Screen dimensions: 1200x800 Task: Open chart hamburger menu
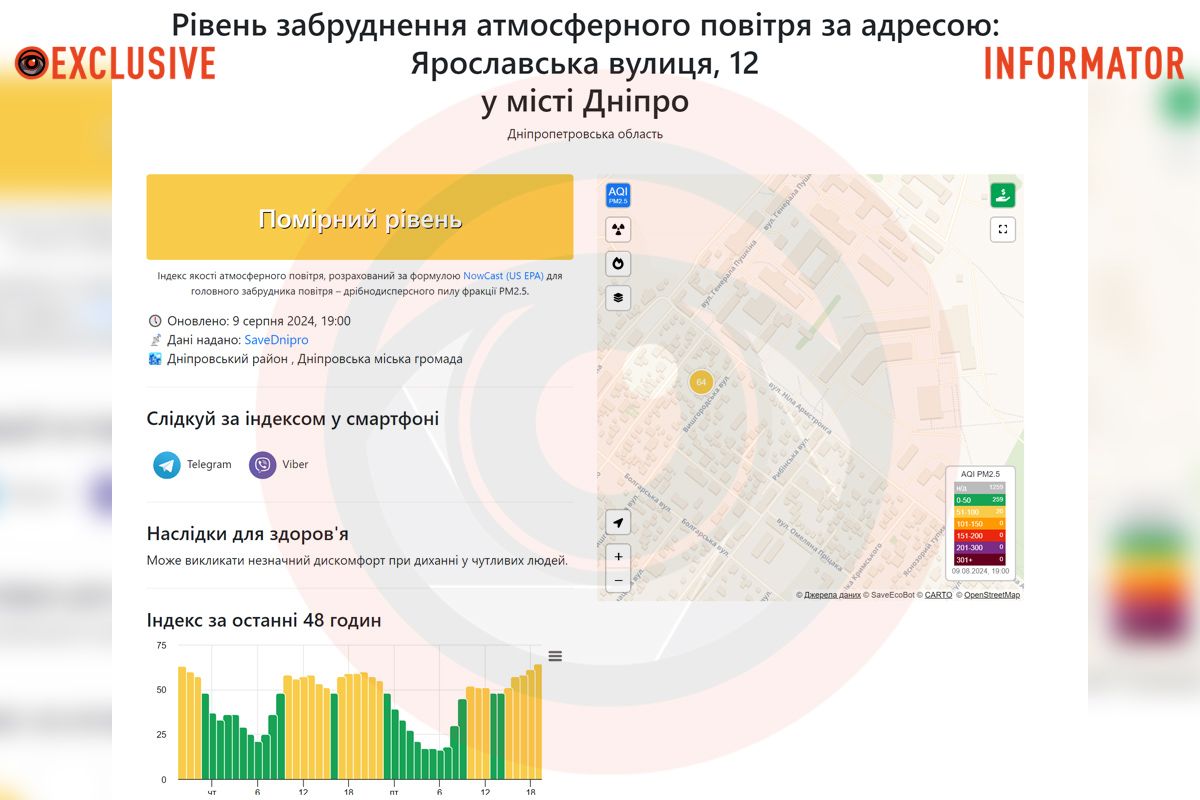(555, 656)
